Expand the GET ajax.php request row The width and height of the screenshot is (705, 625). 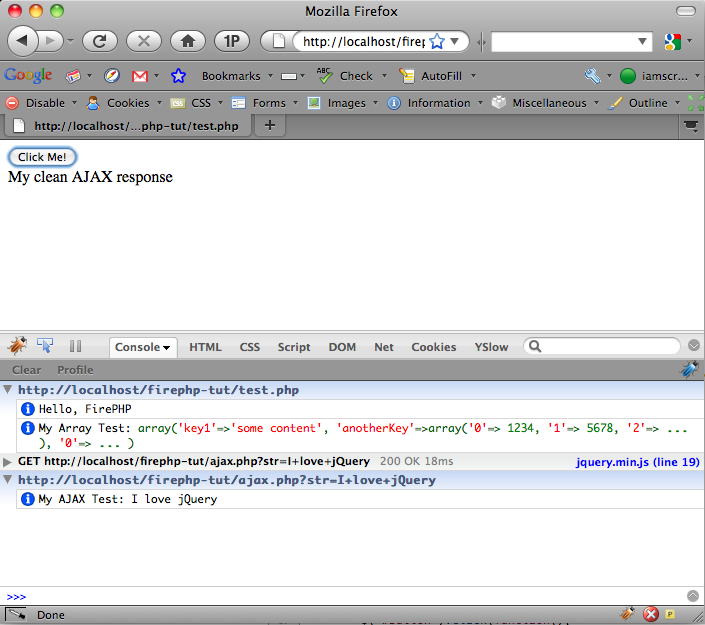[x=7, y=462]
